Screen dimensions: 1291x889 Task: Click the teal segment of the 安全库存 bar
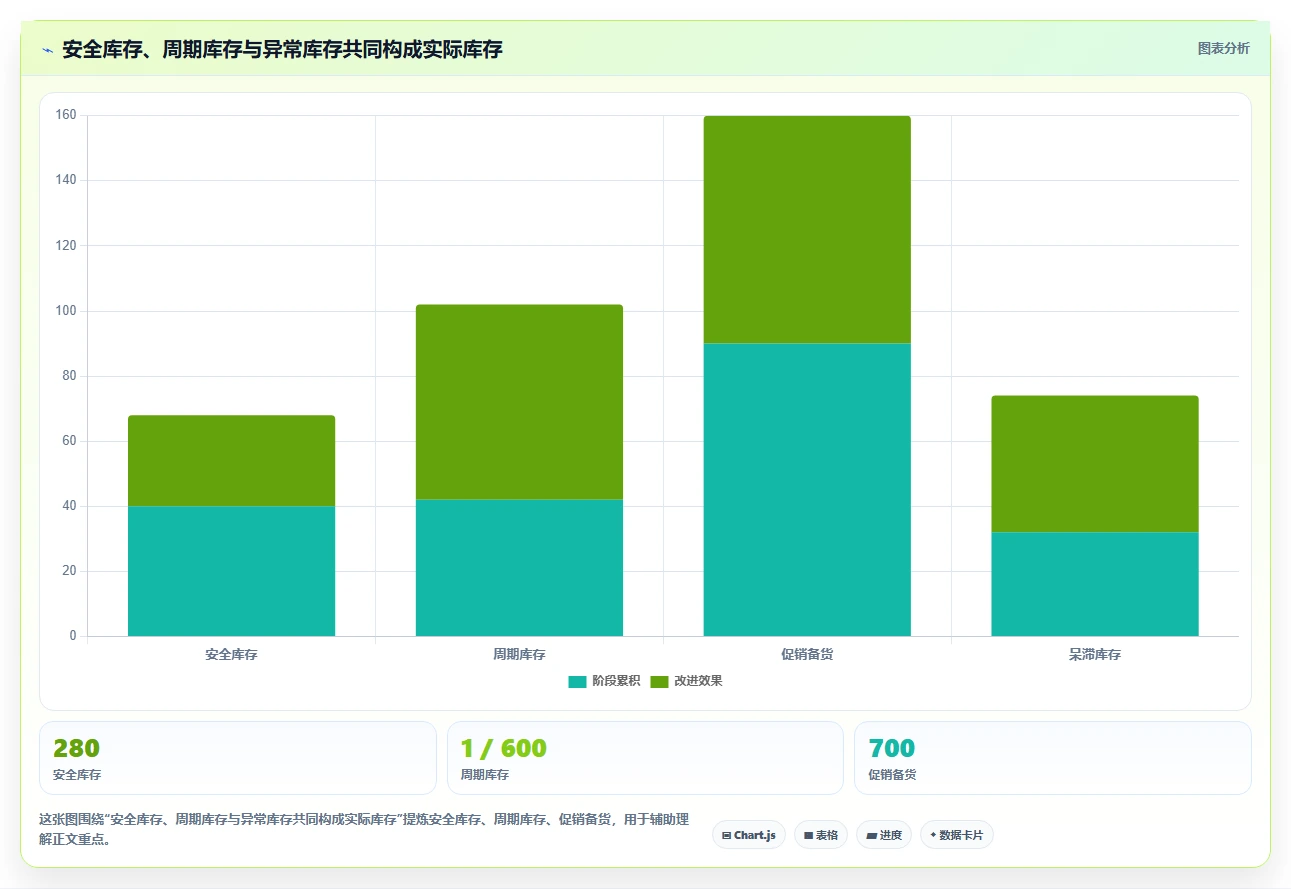pos(231,571)
